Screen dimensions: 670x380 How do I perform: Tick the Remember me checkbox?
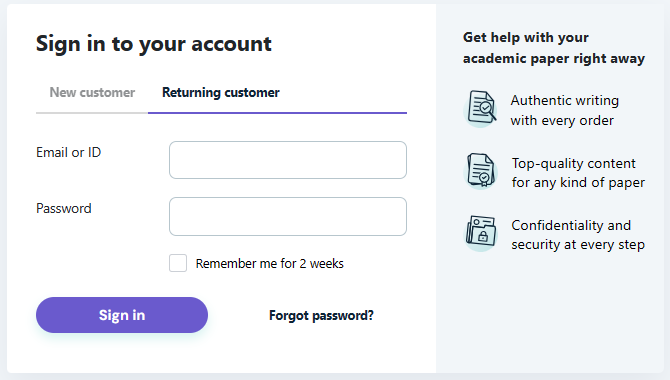(178, 263)
